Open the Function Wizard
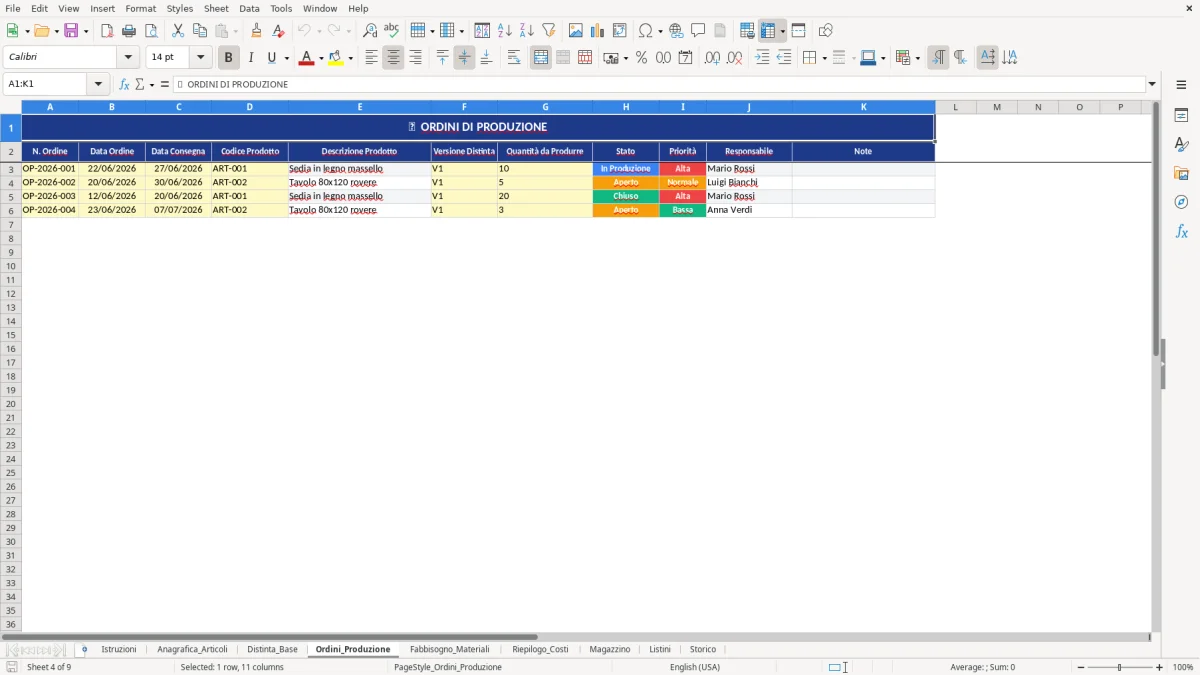The image size is (1200, 675). tap(124, 84)
